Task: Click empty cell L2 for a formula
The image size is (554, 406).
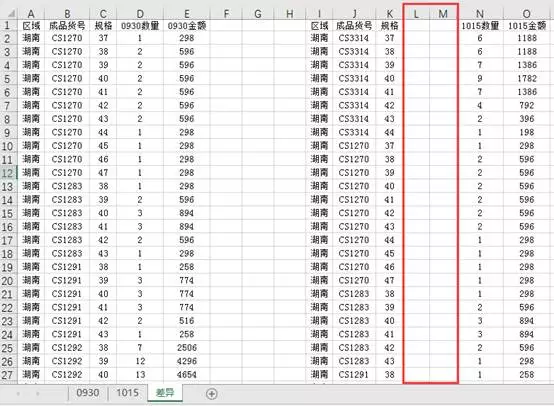Action: [x=416, y=38]
